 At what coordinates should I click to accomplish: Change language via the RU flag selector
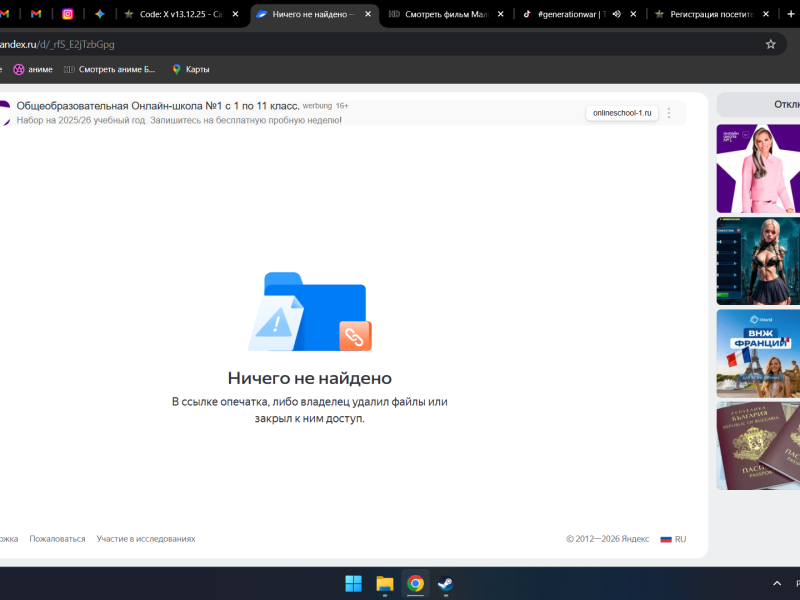[x=673, y=539]
